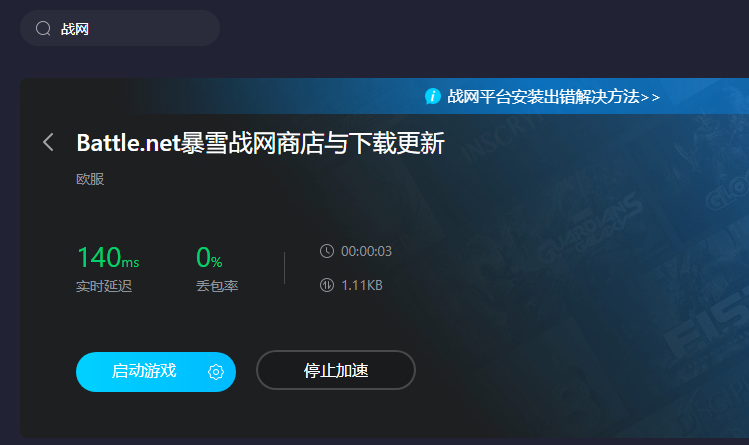
Task: Go back using the left chevron arrow
Action: 48,142
